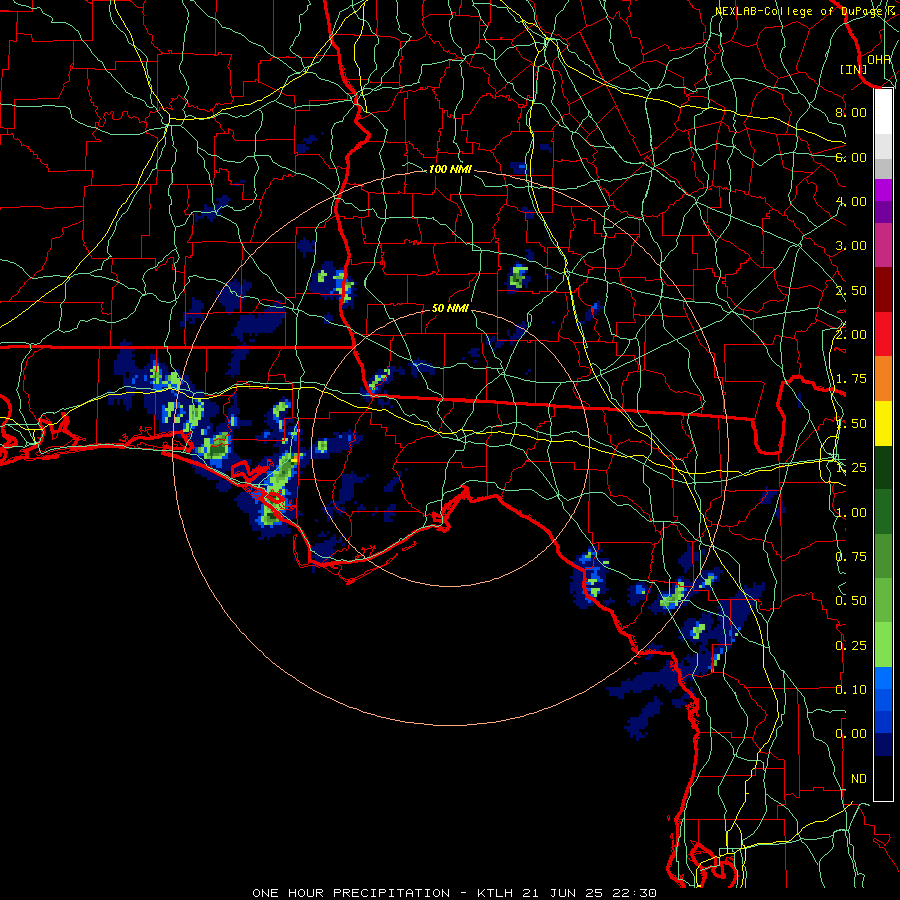Select the pink swatch beside 3.00

tap(883, 245)
